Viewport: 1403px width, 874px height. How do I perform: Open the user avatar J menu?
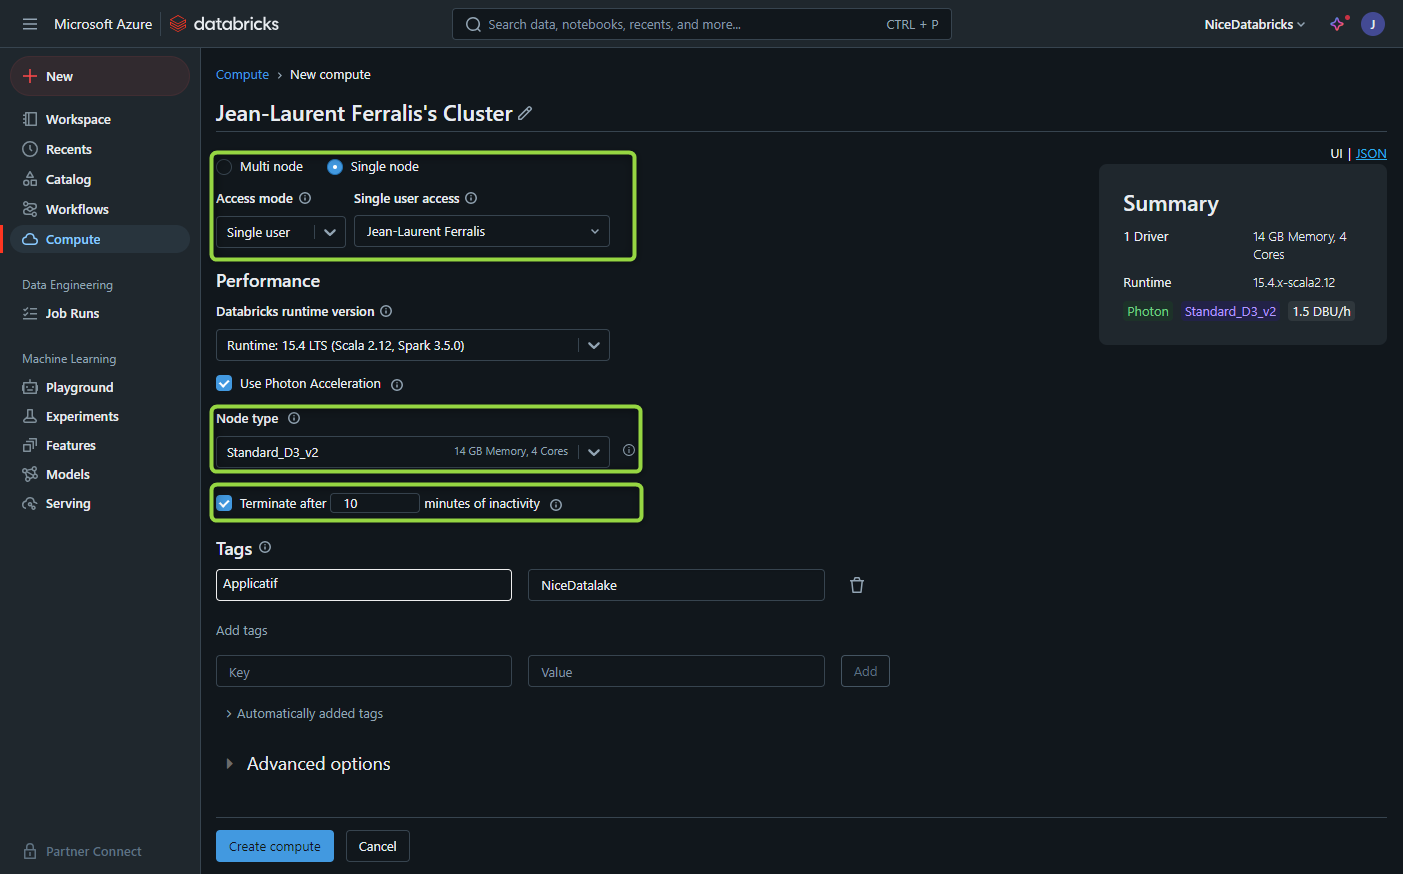coord(1373,24)
